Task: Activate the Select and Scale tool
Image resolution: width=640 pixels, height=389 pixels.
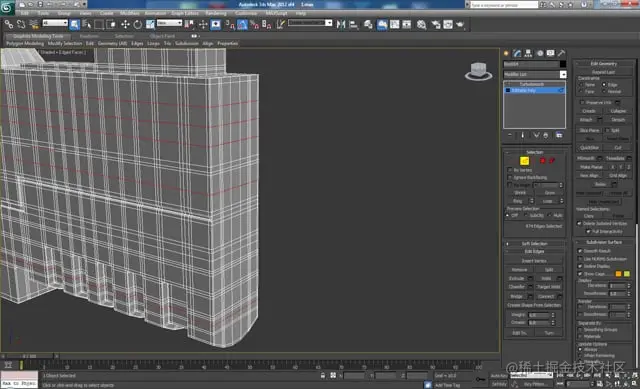Action: point(150,25)
